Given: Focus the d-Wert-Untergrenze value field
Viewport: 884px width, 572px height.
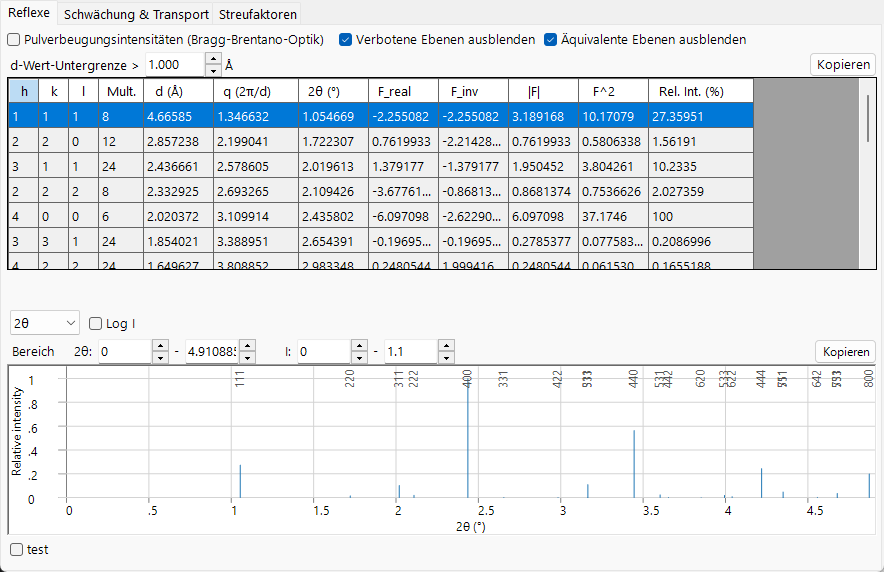Looking at the screenshot, I should tap(175, 65).
